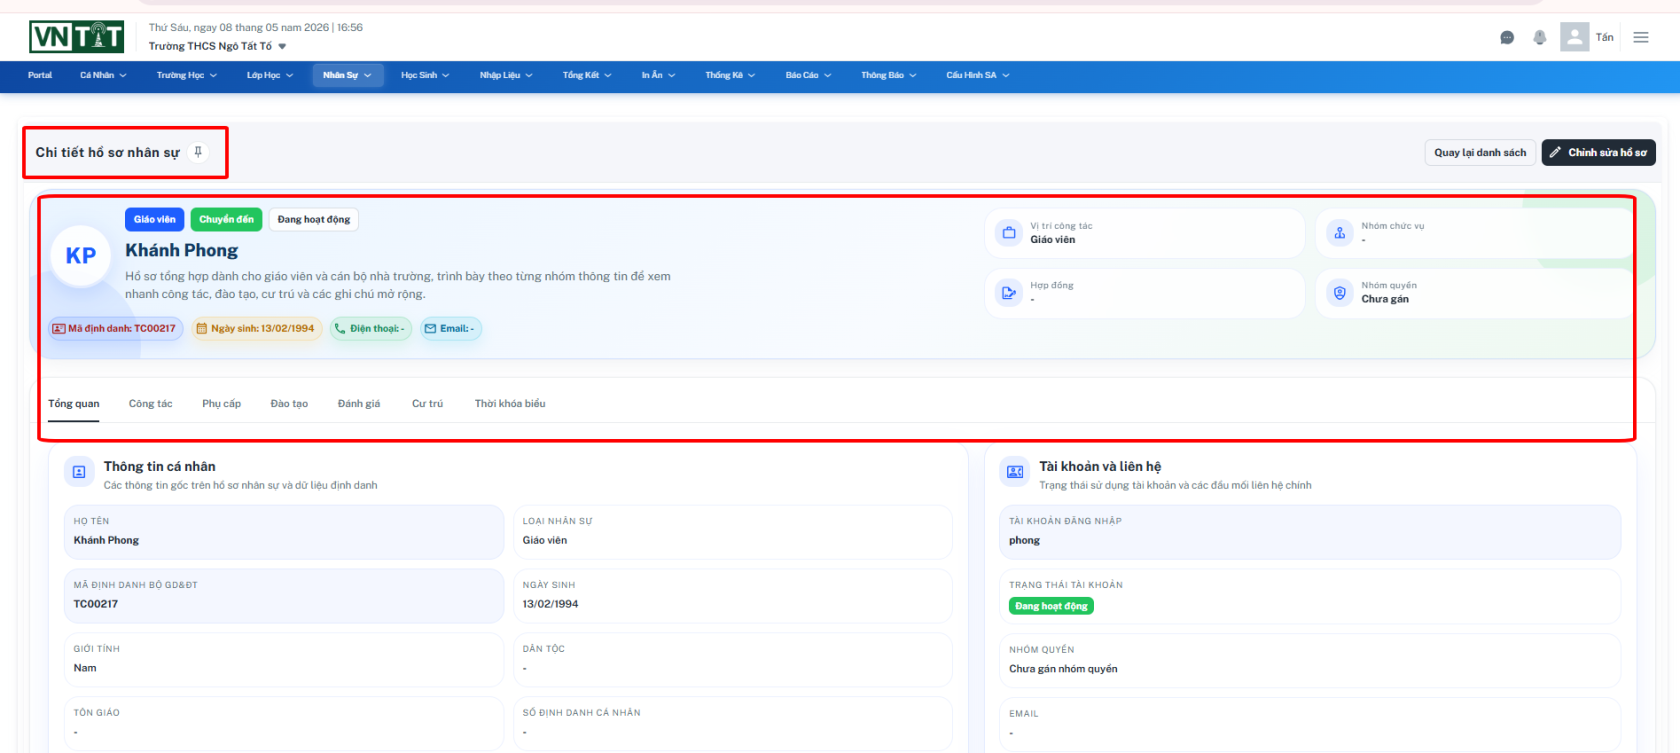Click the Hợp đồng contract icon

tap(1009, 293)
